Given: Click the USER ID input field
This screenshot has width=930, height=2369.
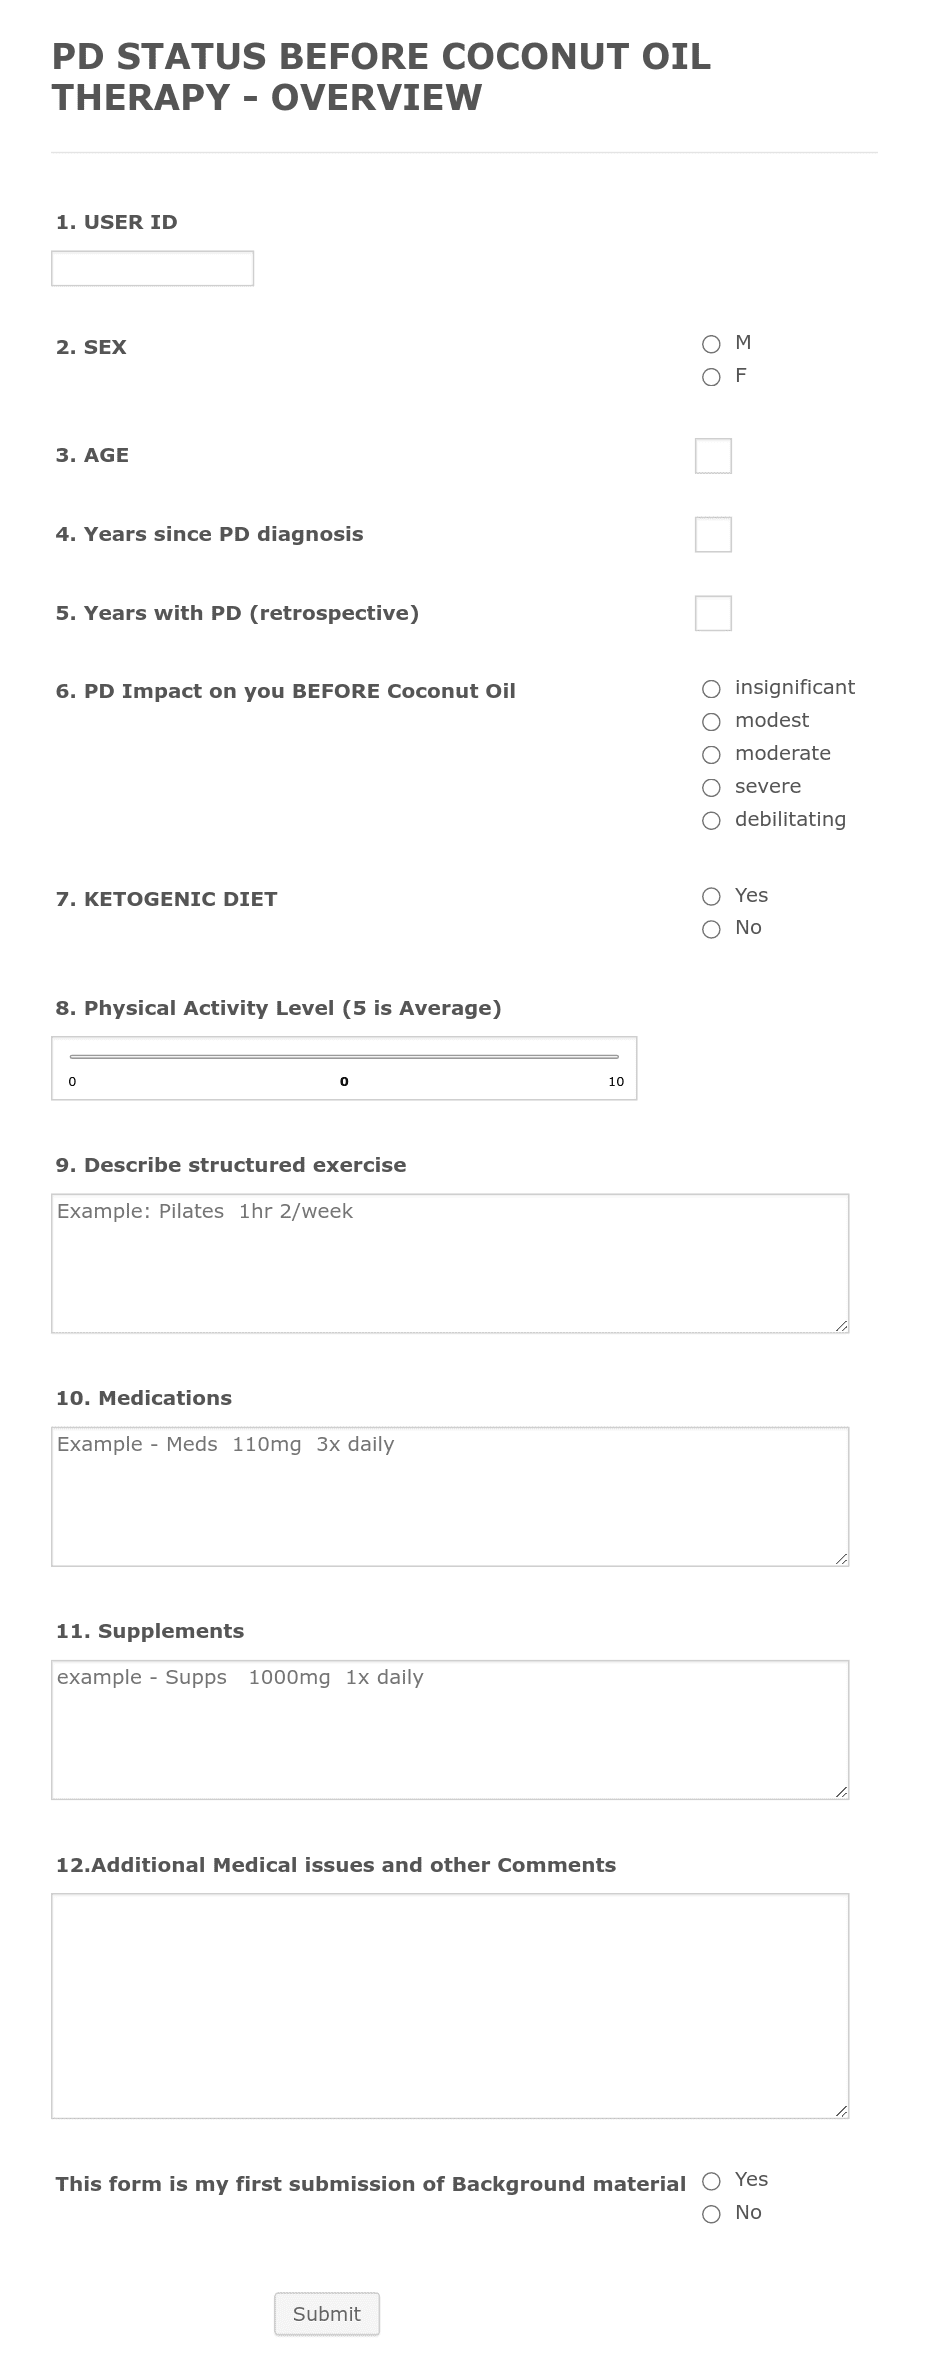Looking at the screenshot, I should tap(152, 268).
